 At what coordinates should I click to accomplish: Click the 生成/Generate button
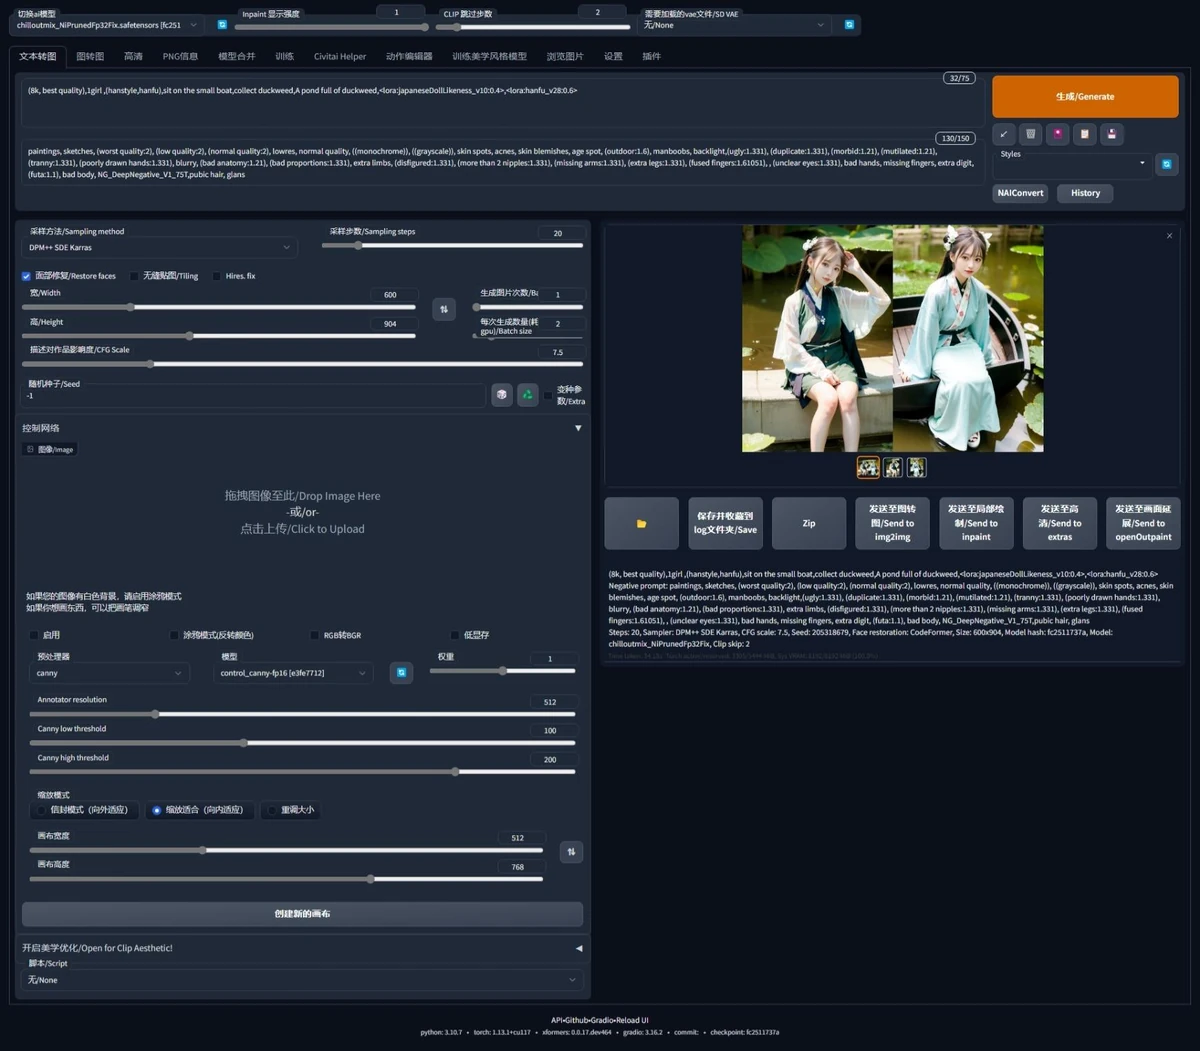click(1085, 96)
